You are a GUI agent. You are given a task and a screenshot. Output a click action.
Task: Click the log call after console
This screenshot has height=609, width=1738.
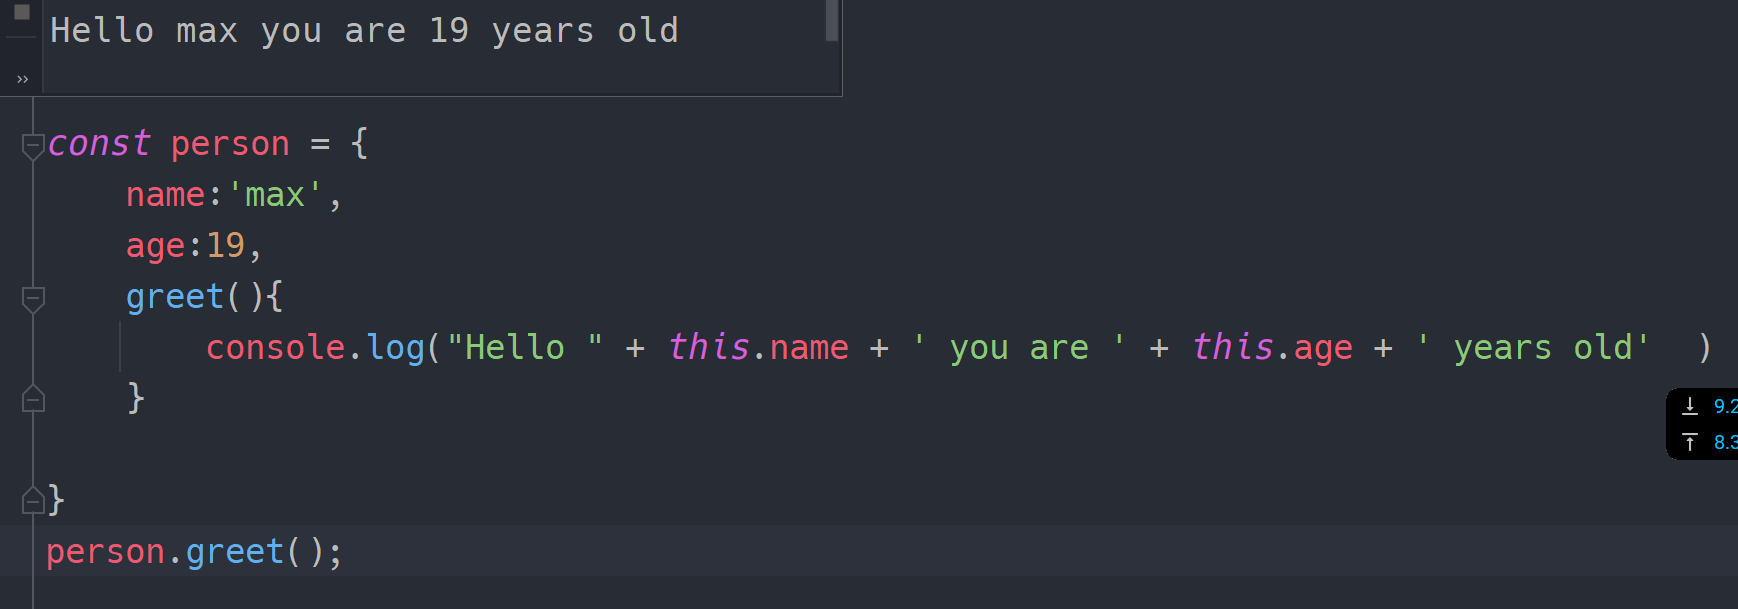[x=395, y=348]
